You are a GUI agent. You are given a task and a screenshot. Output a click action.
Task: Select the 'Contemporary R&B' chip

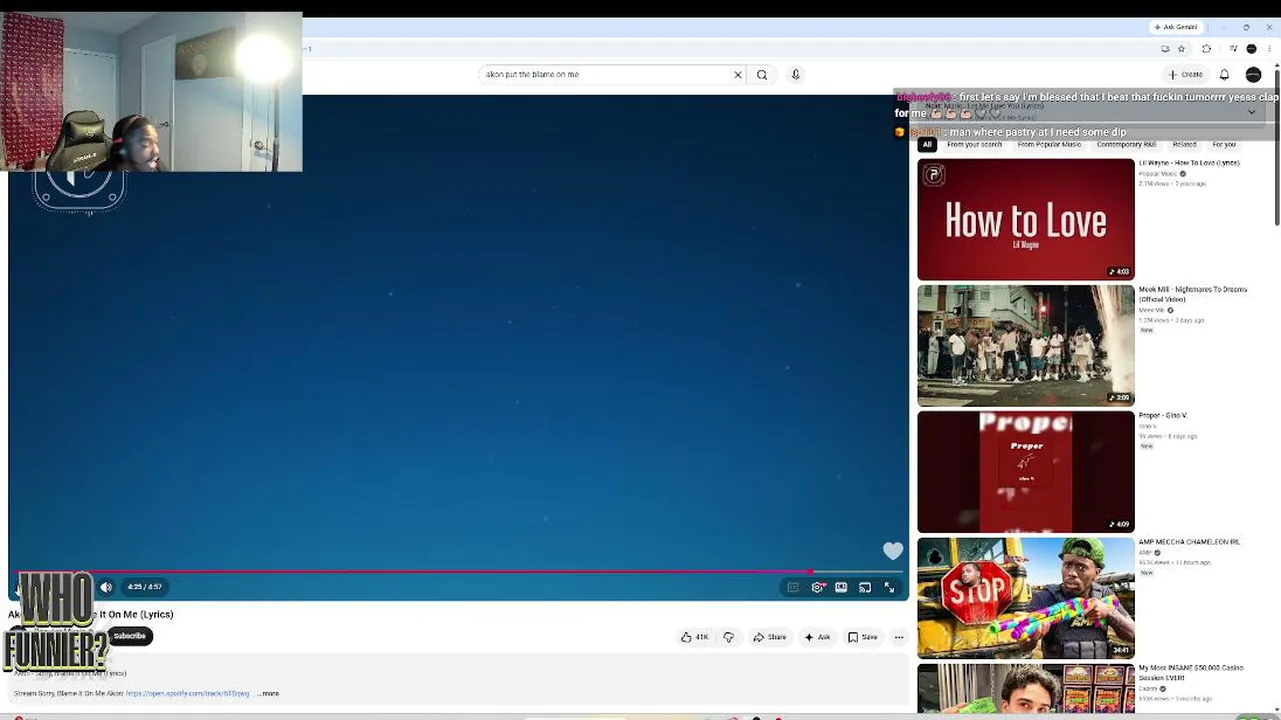click(x=1126, y=145)
